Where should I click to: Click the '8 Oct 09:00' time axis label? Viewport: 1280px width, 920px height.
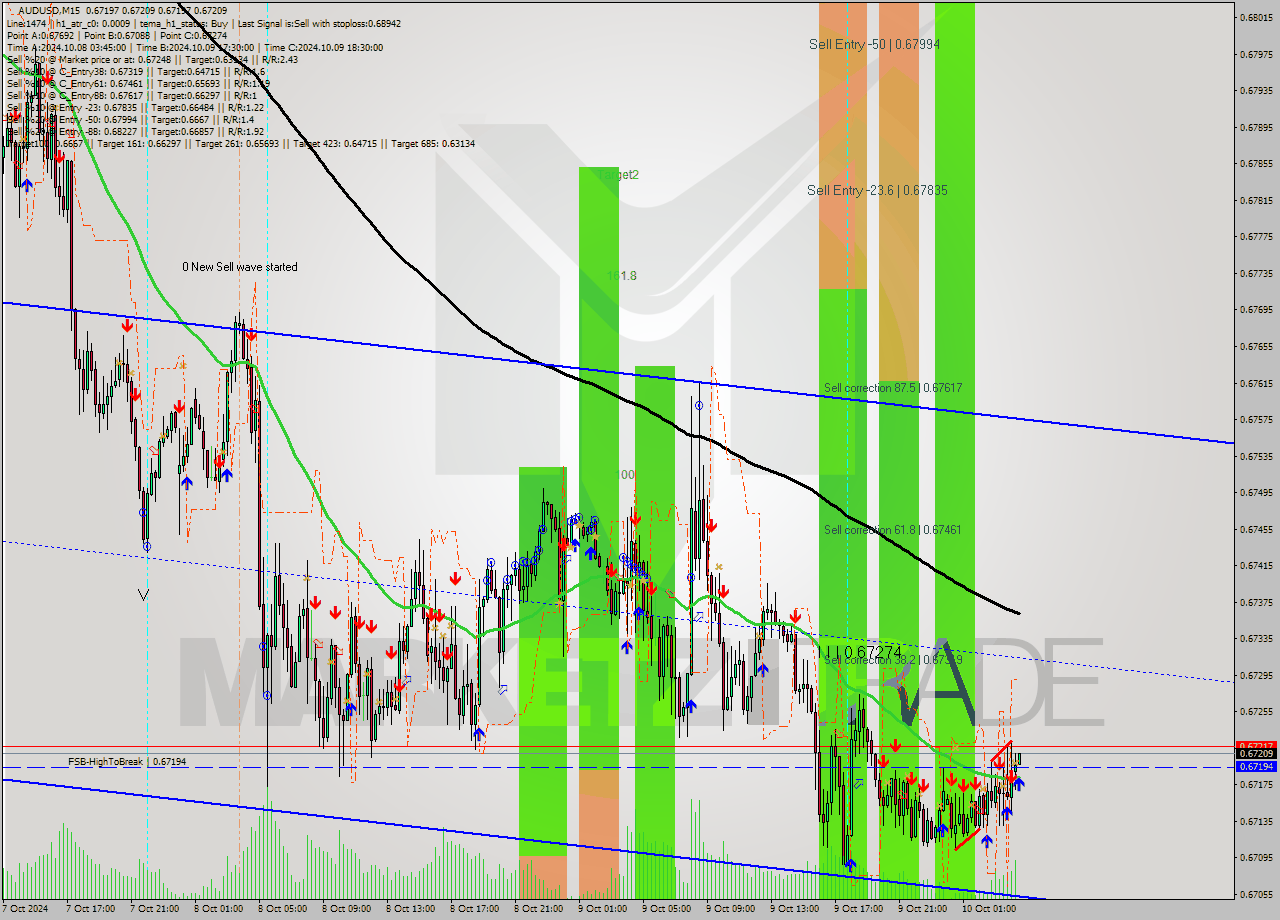pos(346,909)
